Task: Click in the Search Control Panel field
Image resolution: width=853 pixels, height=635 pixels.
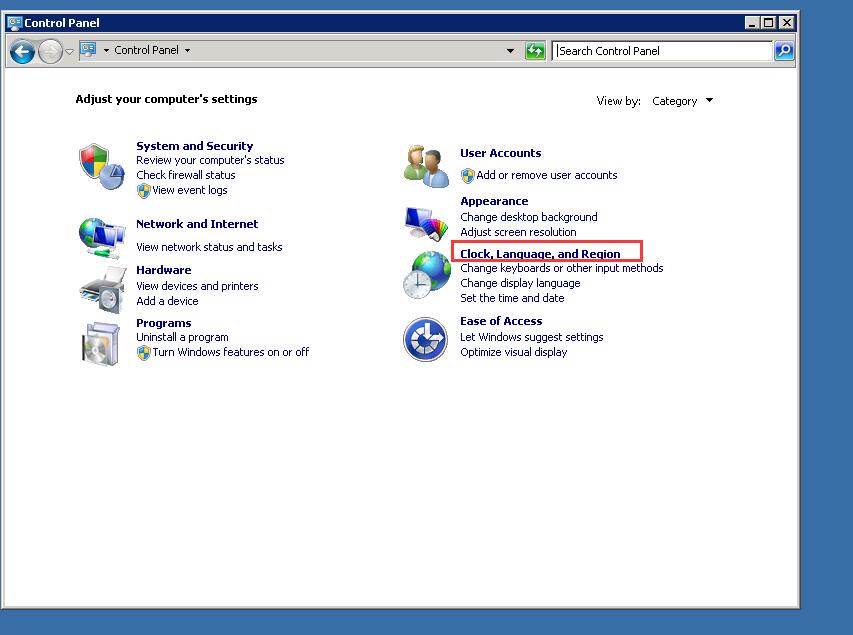Action: coord(660,51)
